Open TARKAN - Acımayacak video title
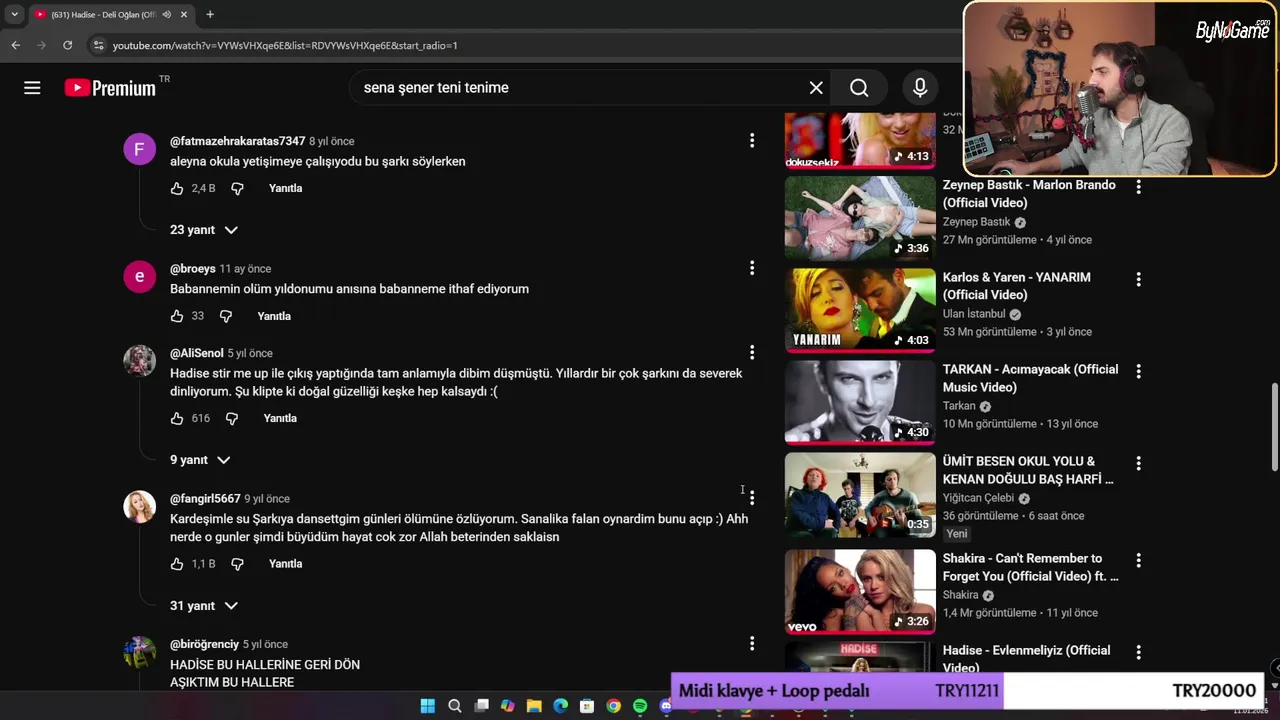Viewport: 1280px width, 720px height. pos(1030,378)
